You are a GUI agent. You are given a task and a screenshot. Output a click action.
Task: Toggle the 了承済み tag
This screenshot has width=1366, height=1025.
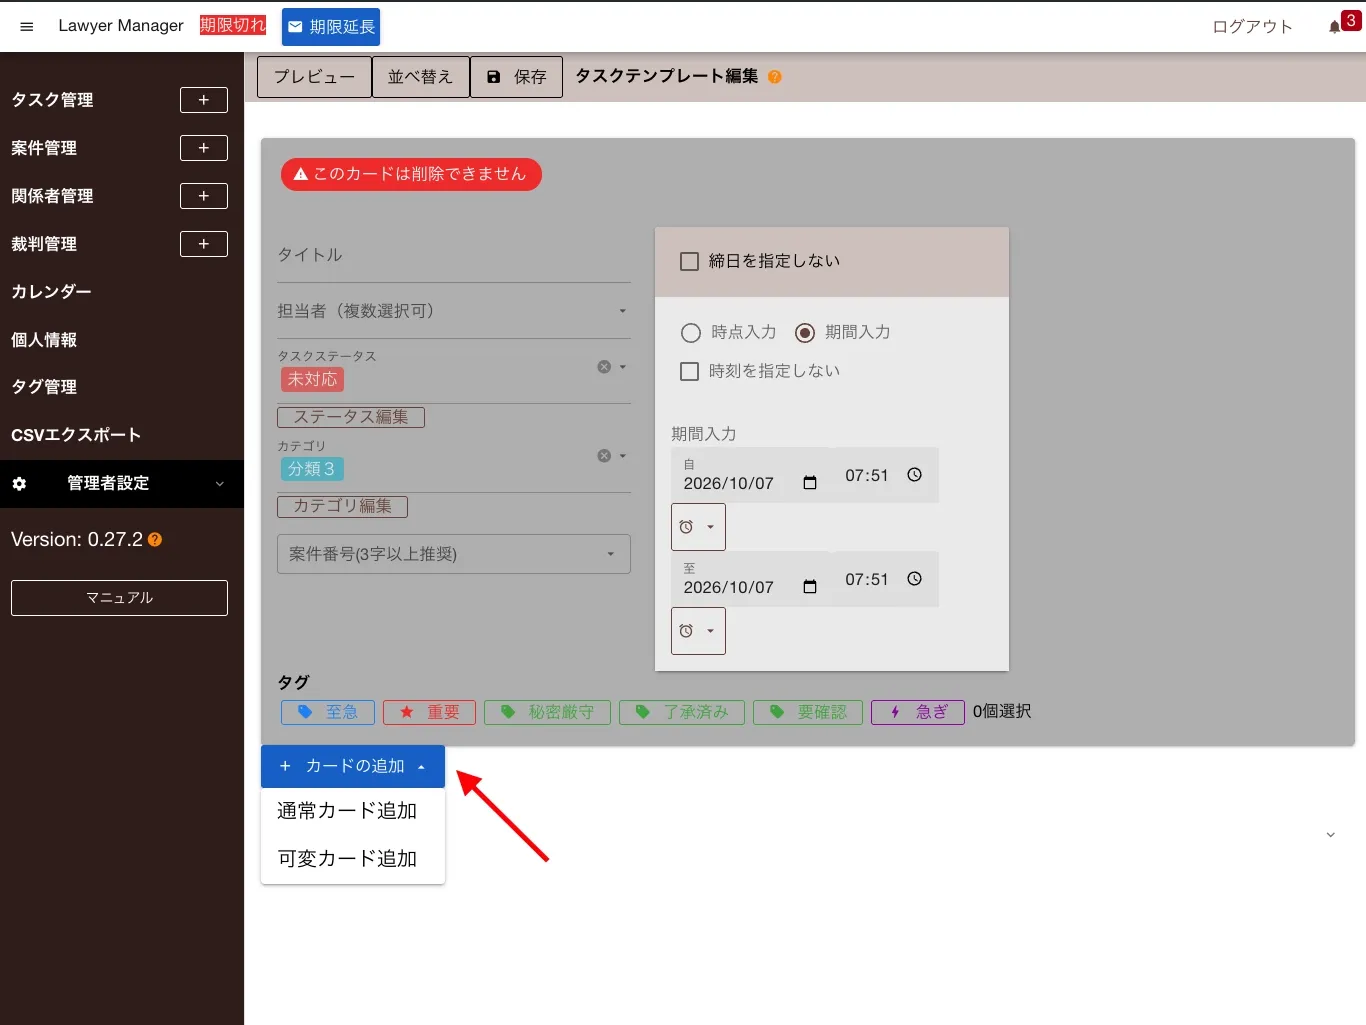(x=682, y=712)
